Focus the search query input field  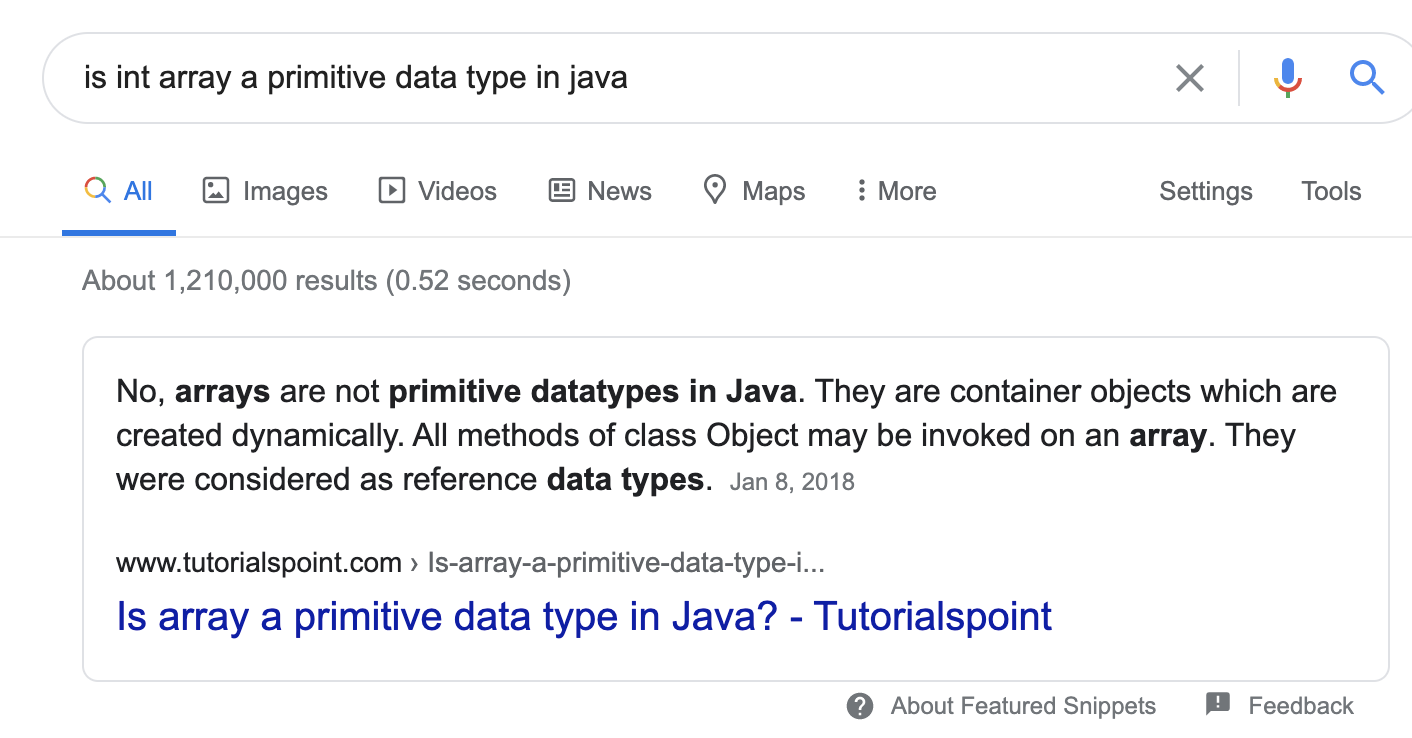click(620, 78)
